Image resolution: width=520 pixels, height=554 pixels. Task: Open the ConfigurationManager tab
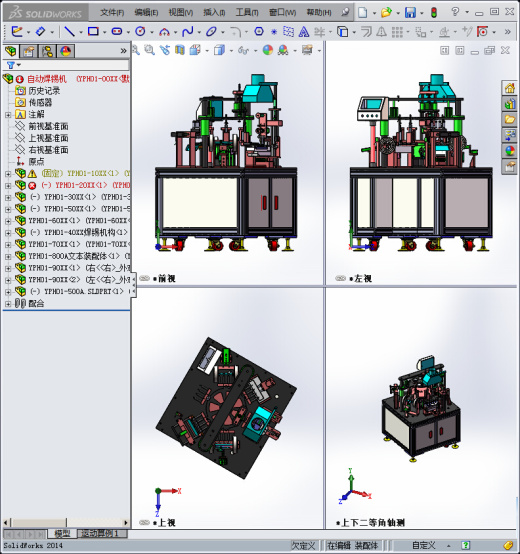pos(47,51)
